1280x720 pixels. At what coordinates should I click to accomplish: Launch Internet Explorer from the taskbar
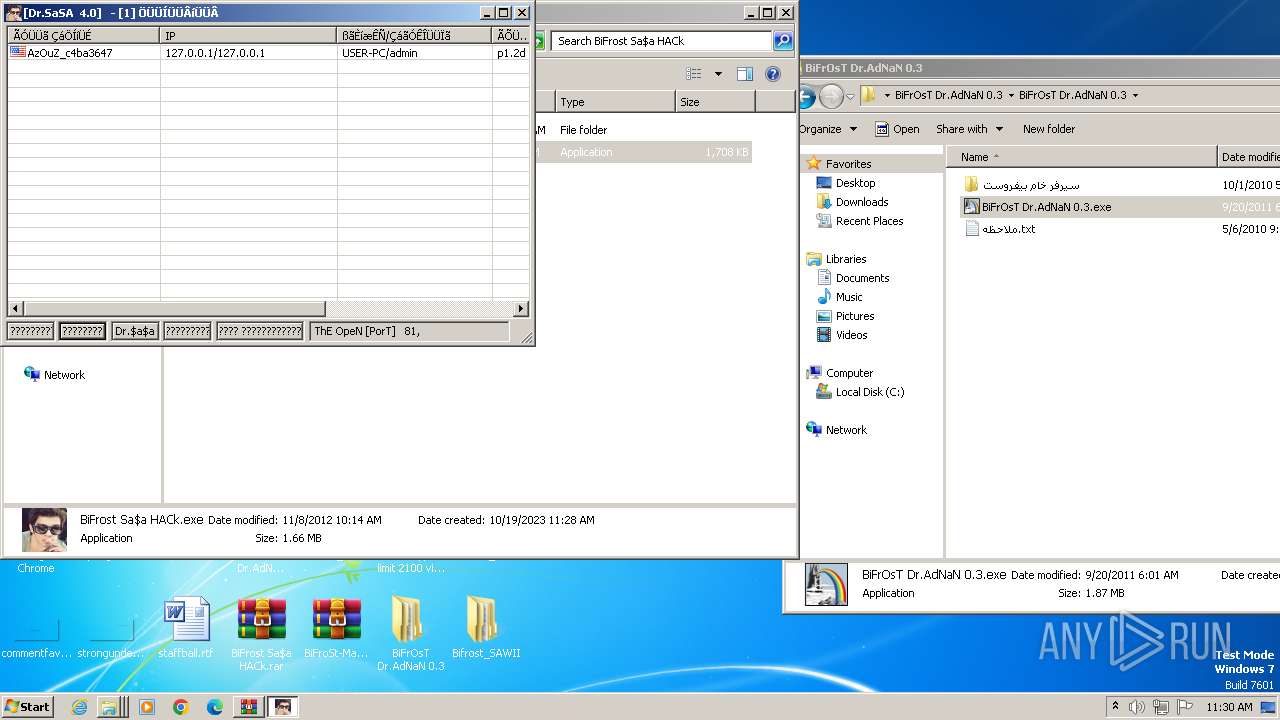[x=79, y=707]
